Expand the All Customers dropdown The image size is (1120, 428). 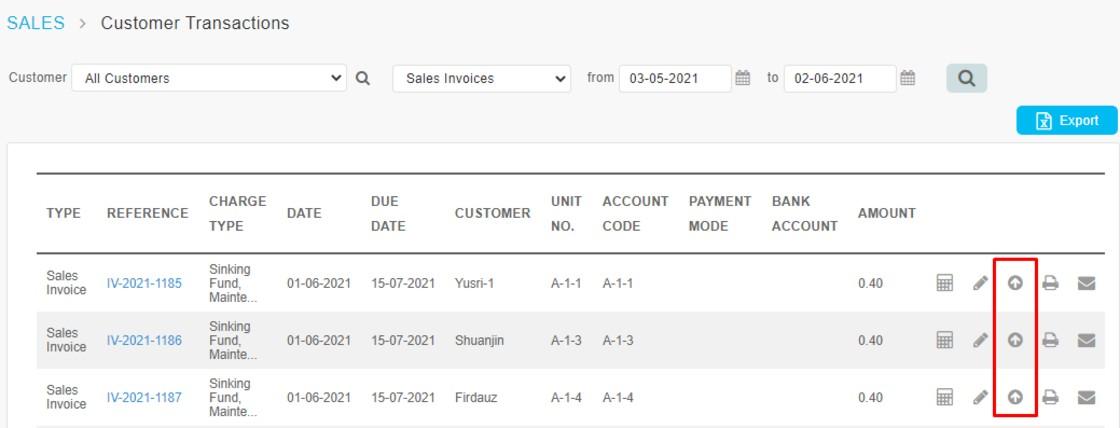click(209, 78)
